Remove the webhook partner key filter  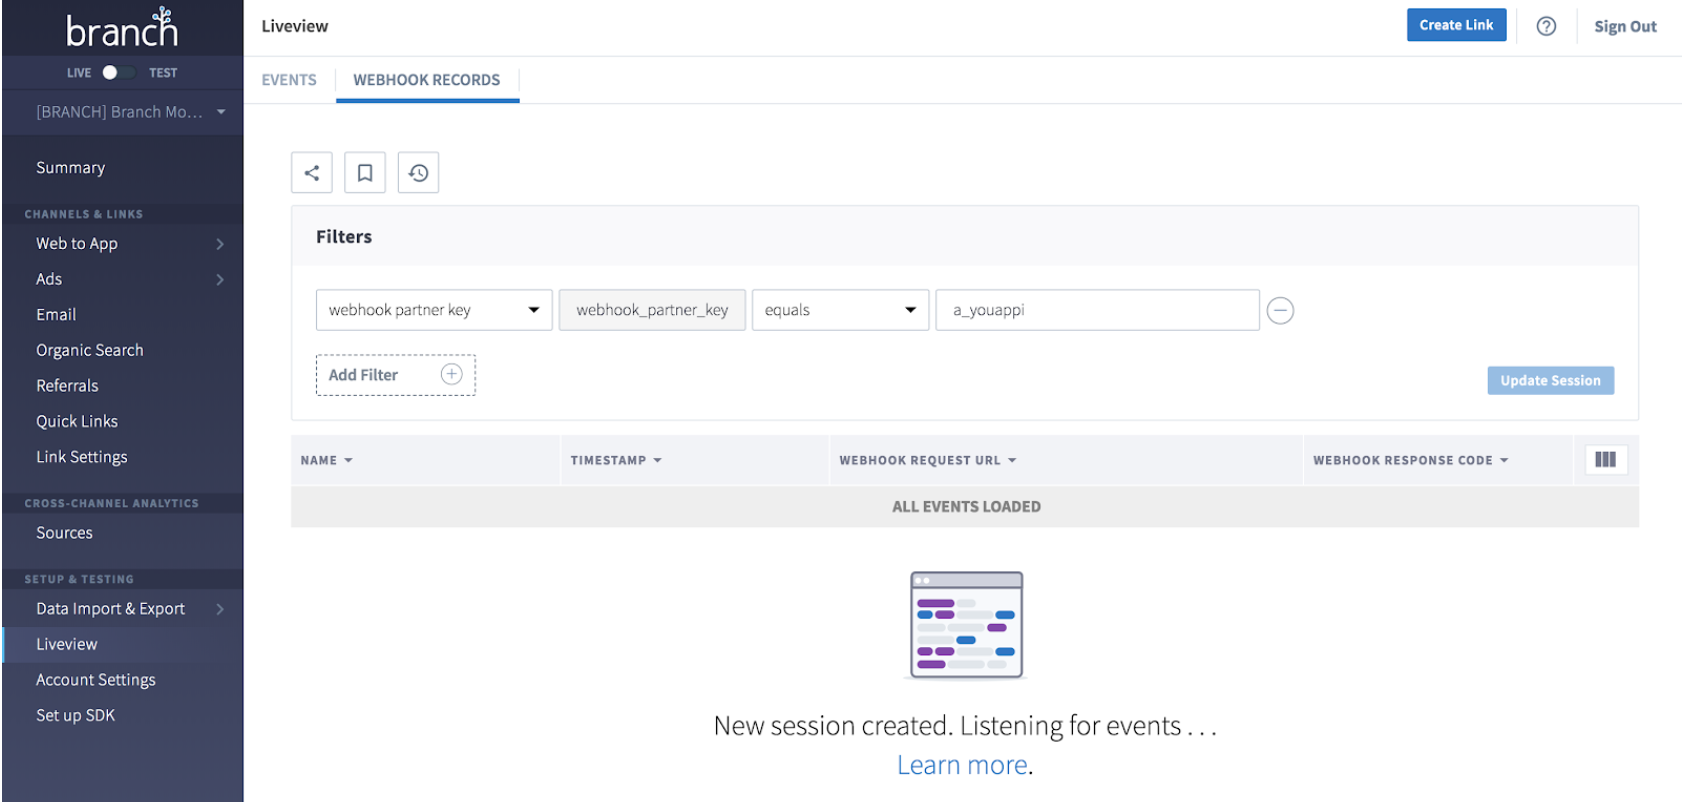1280,311
